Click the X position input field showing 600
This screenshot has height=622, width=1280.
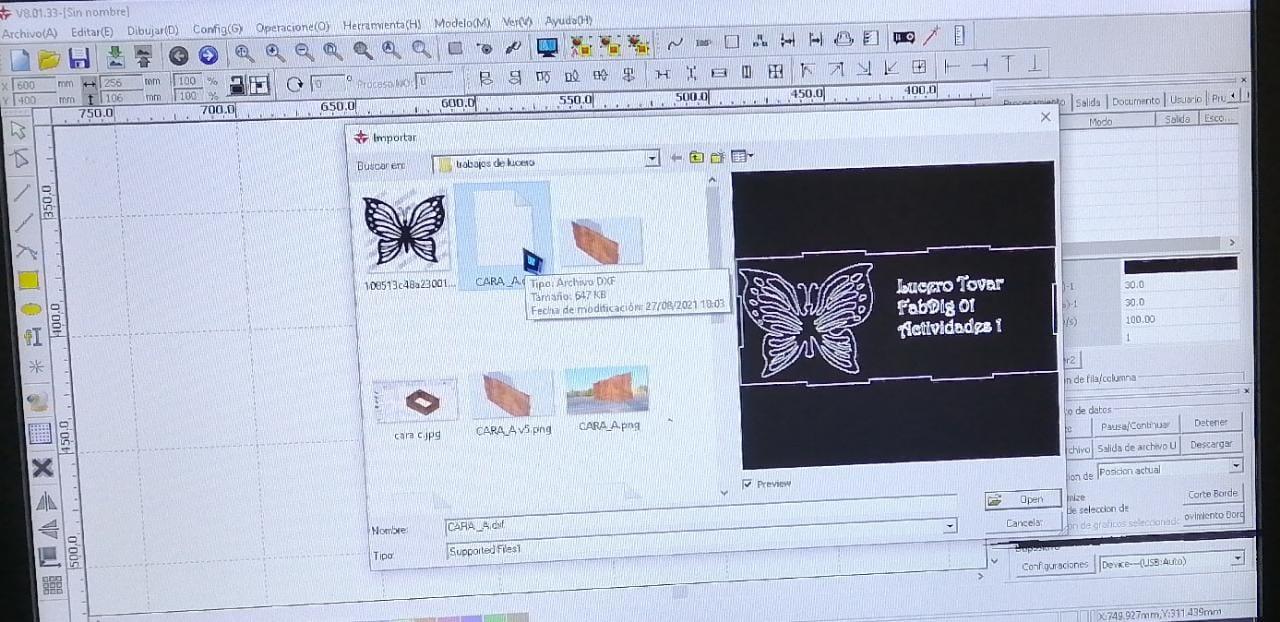pyautogui.click(x=35, y=86)
